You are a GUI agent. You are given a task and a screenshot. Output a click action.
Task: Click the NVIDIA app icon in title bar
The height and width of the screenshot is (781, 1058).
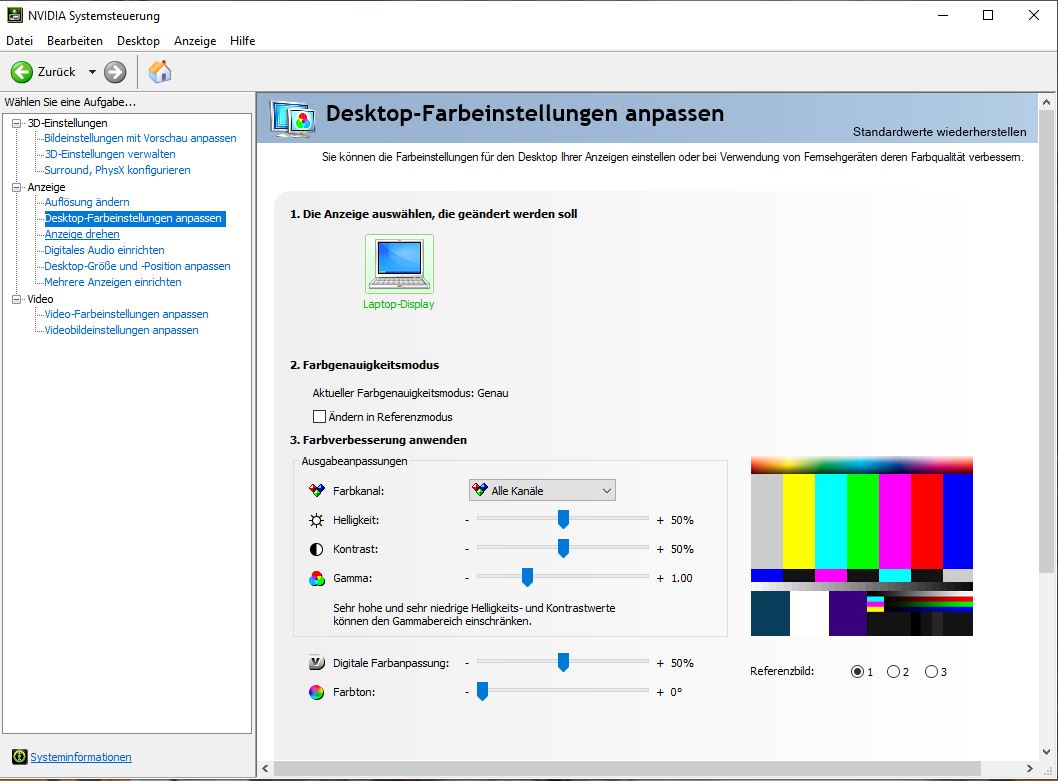14,15
